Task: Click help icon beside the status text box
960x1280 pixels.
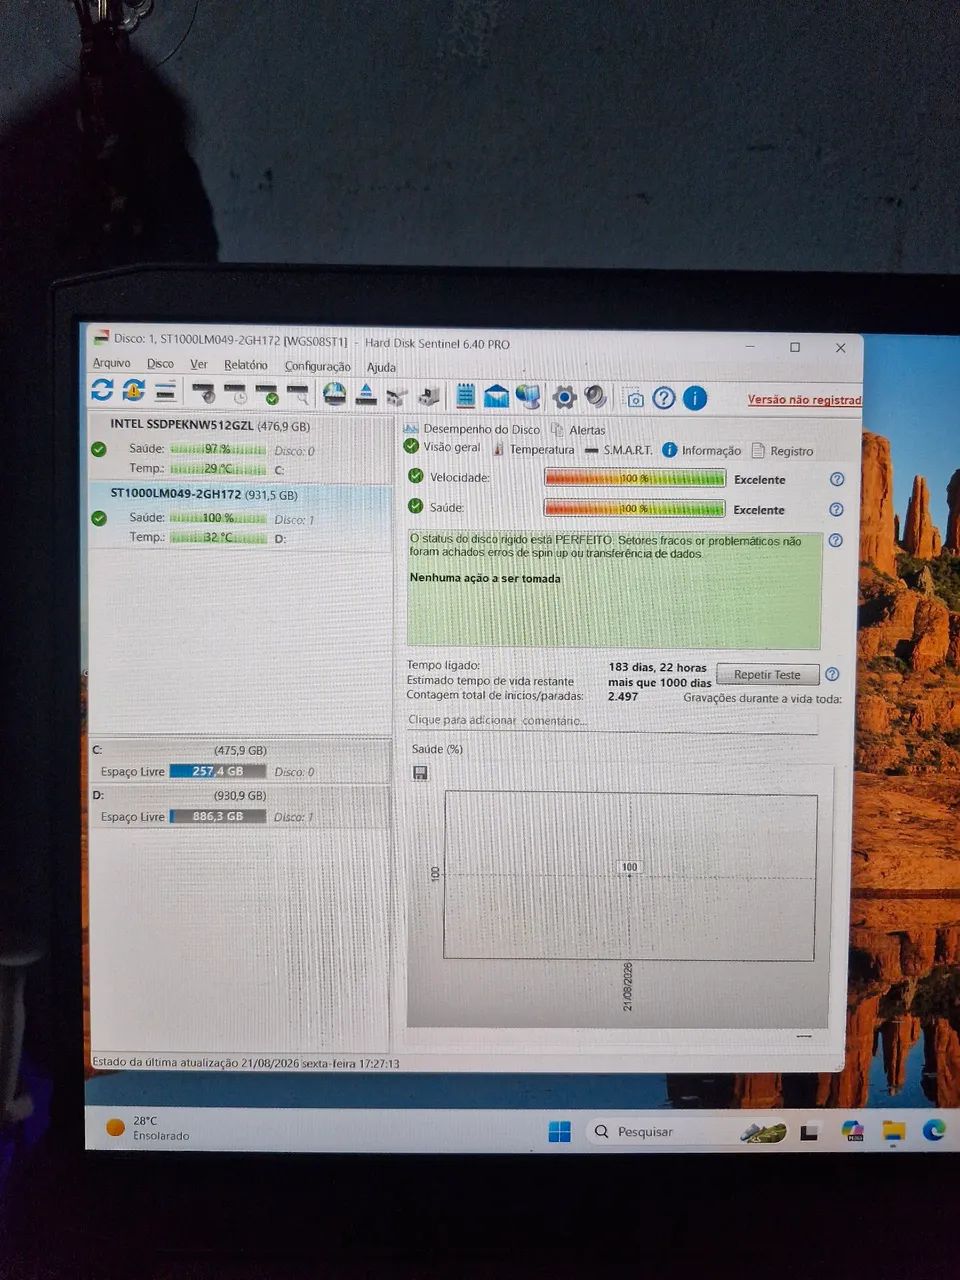Action: [x=836, y=541]
